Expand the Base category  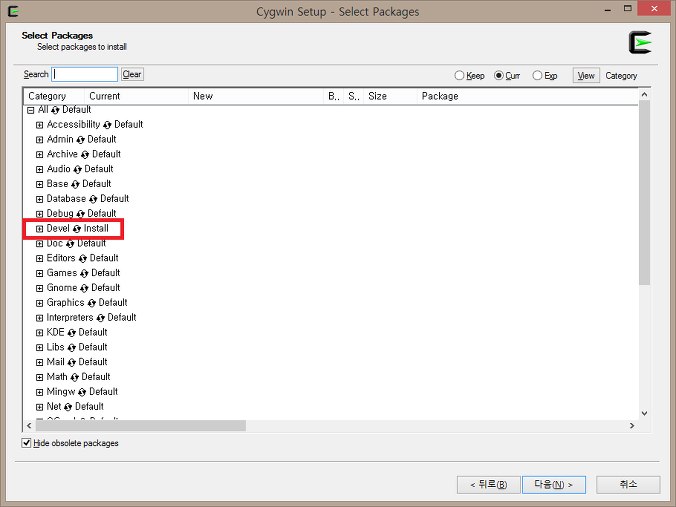[39, 185]
